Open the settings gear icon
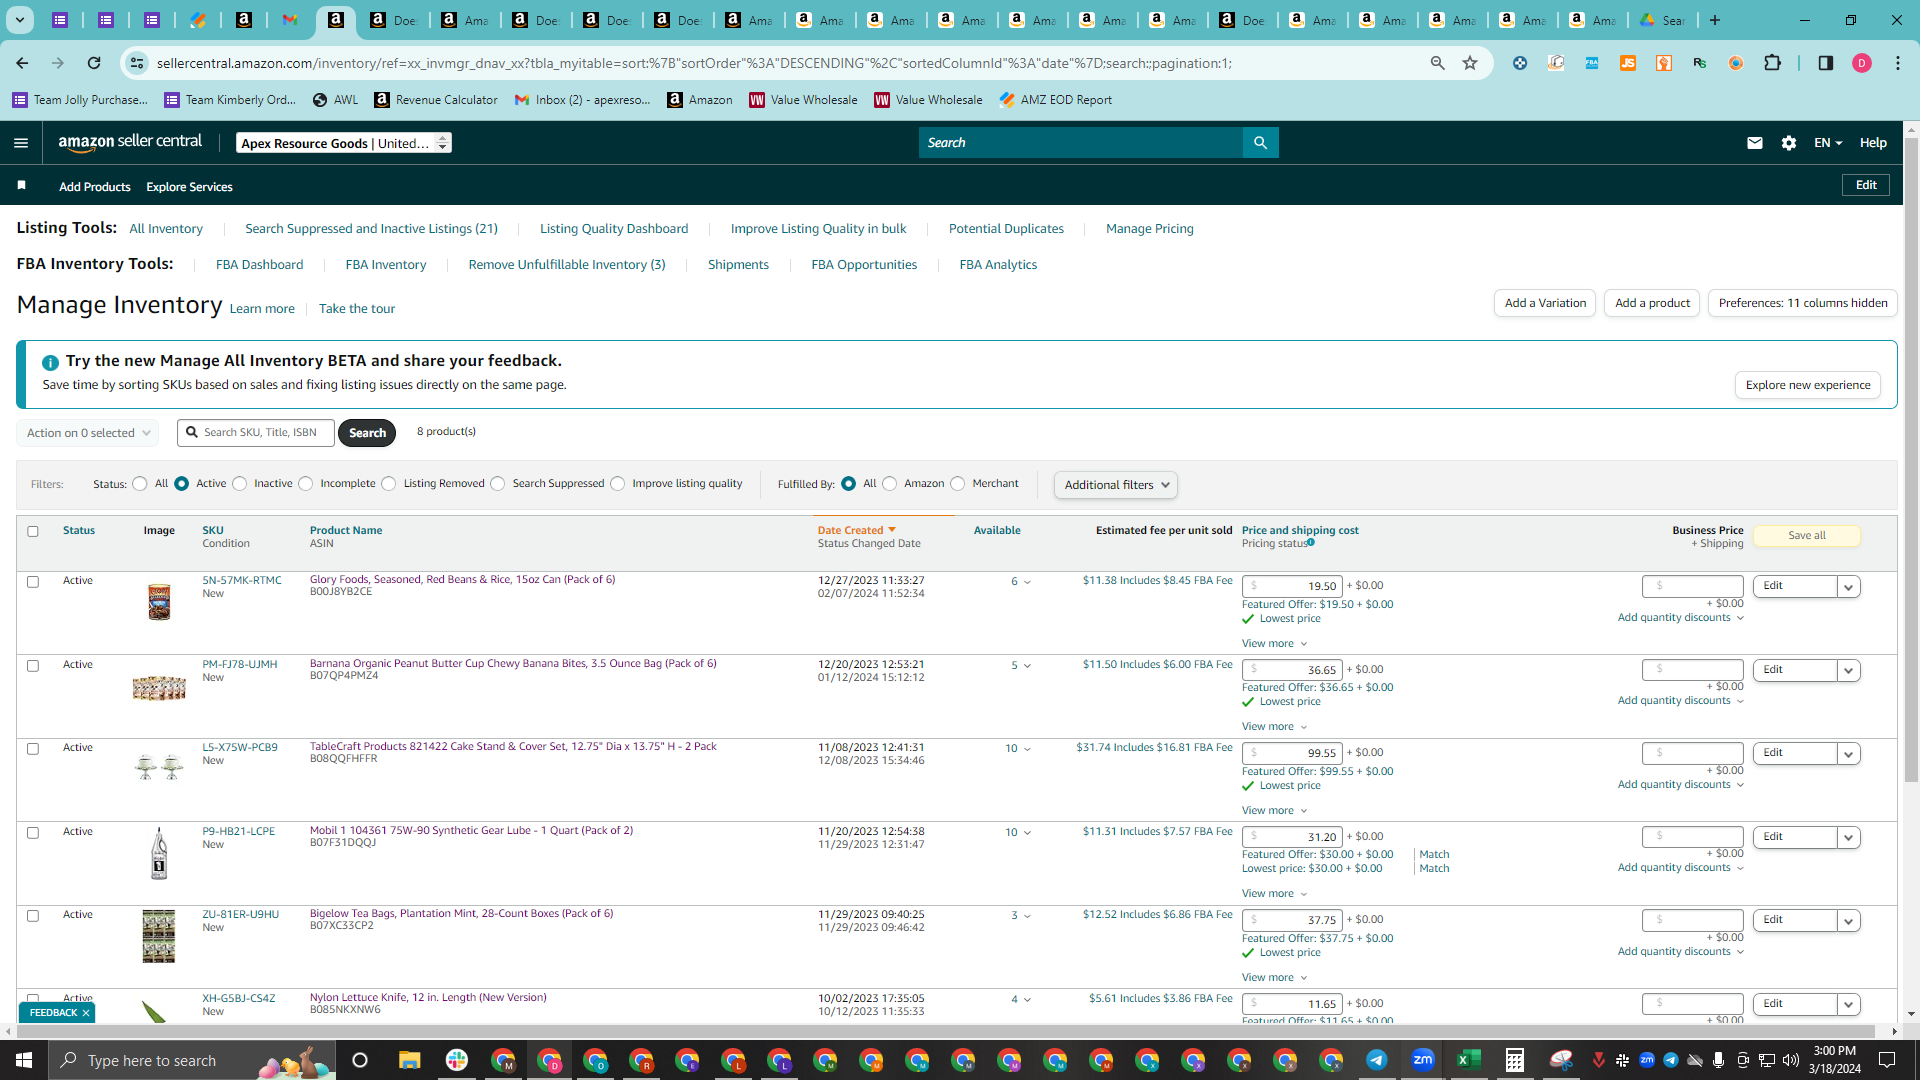 (1789, 143)
